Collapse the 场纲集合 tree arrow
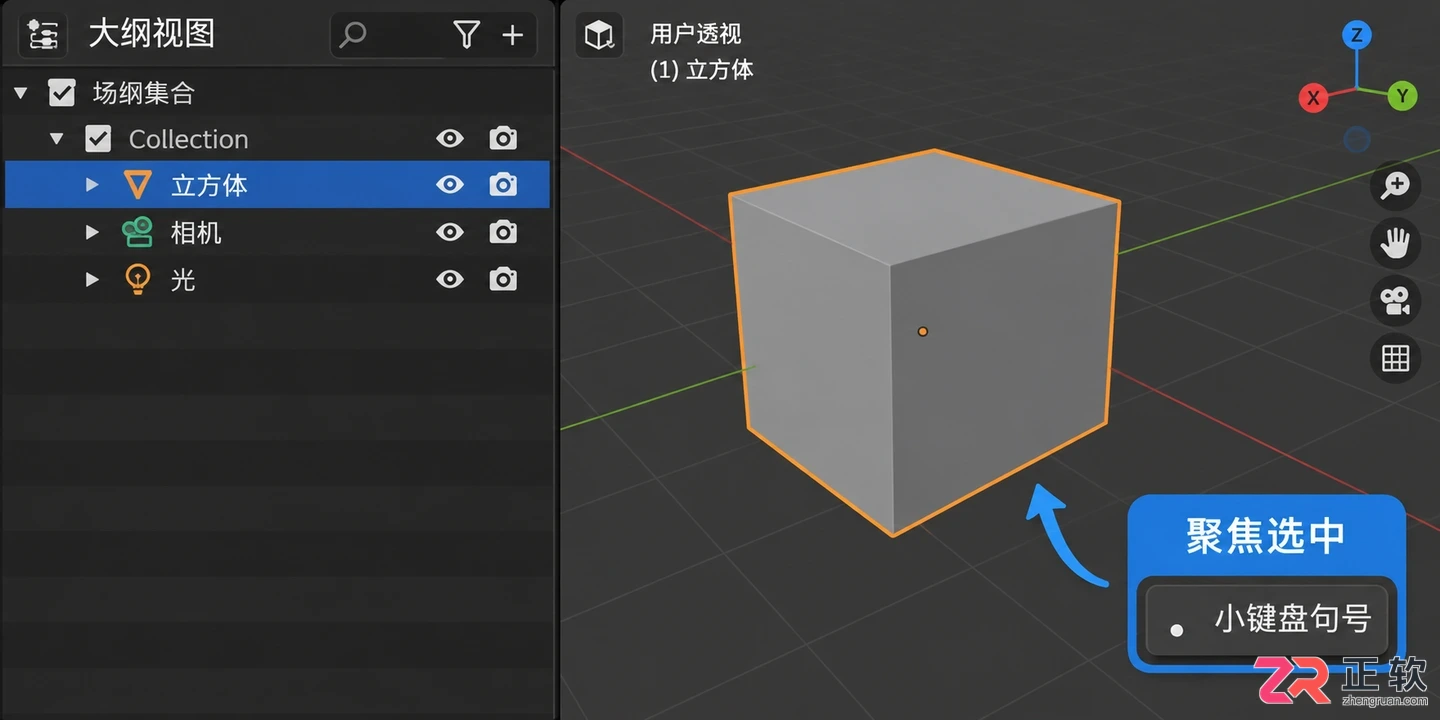This screenshot has width=1440, height=720. [x=20, y=93]
